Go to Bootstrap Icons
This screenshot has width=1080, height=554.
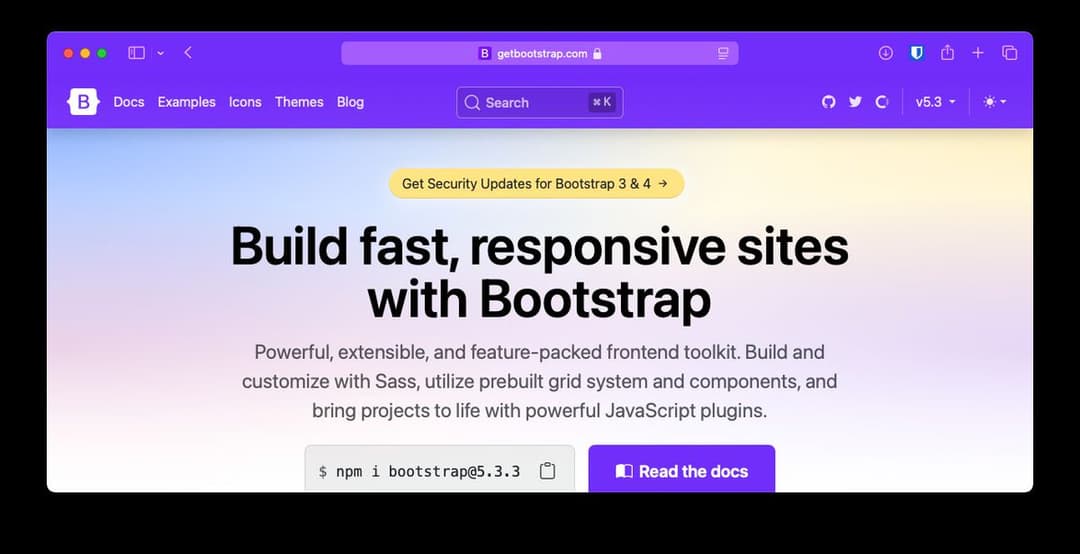pos(245,102)
